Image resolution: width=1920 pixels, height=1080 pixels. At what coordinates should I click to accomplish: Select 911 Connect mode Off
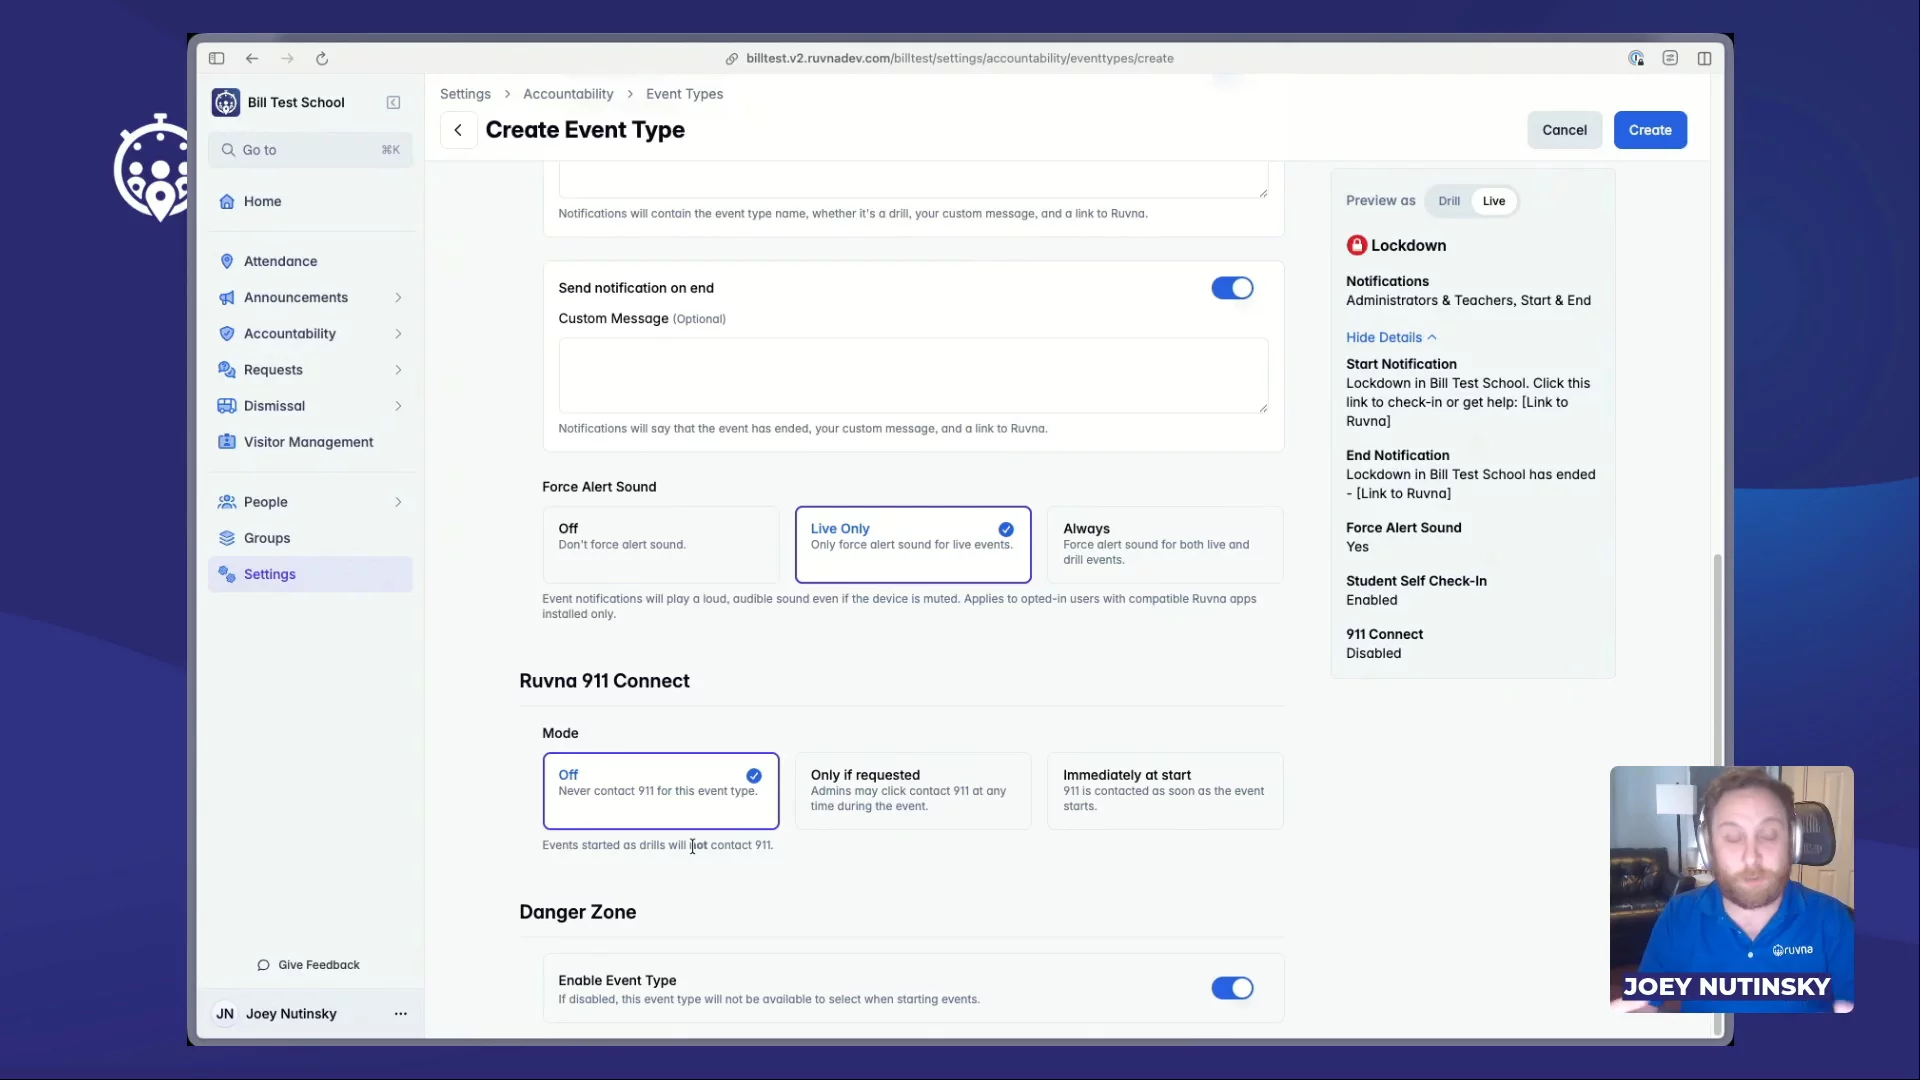tap(660, 790)
